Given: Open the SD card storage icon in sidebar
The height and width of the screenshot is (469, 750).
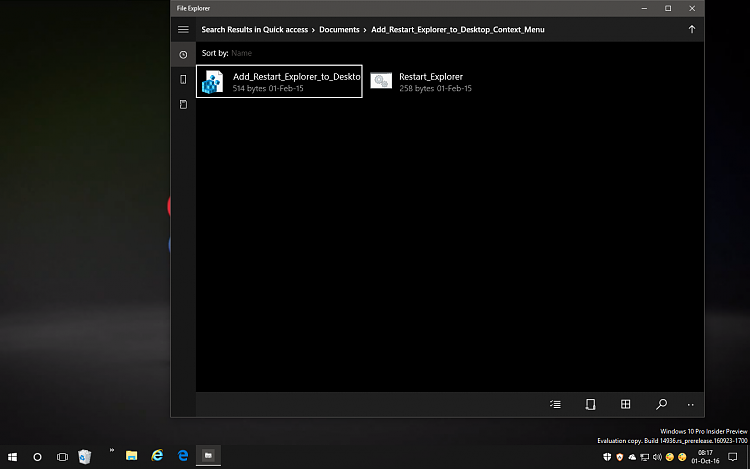Looking at the screenshot, I should [x=183, y=104].
